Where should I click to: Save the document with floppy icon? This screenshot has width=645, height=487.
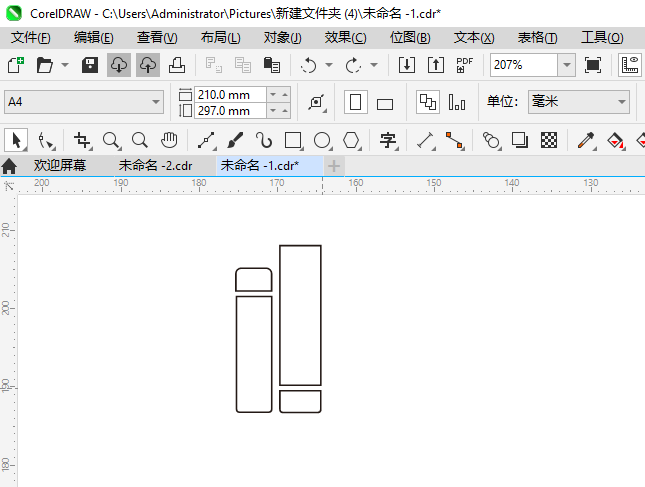point(90,65)
